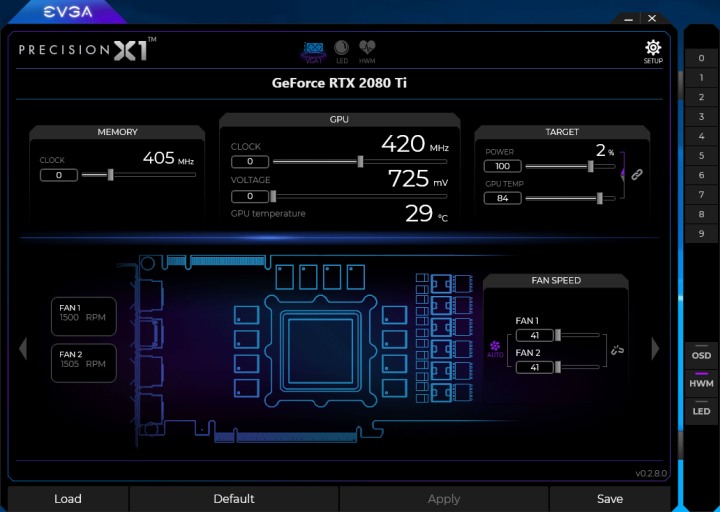
Task: Select profile slot 4
Action: click(x=701, y=136)
